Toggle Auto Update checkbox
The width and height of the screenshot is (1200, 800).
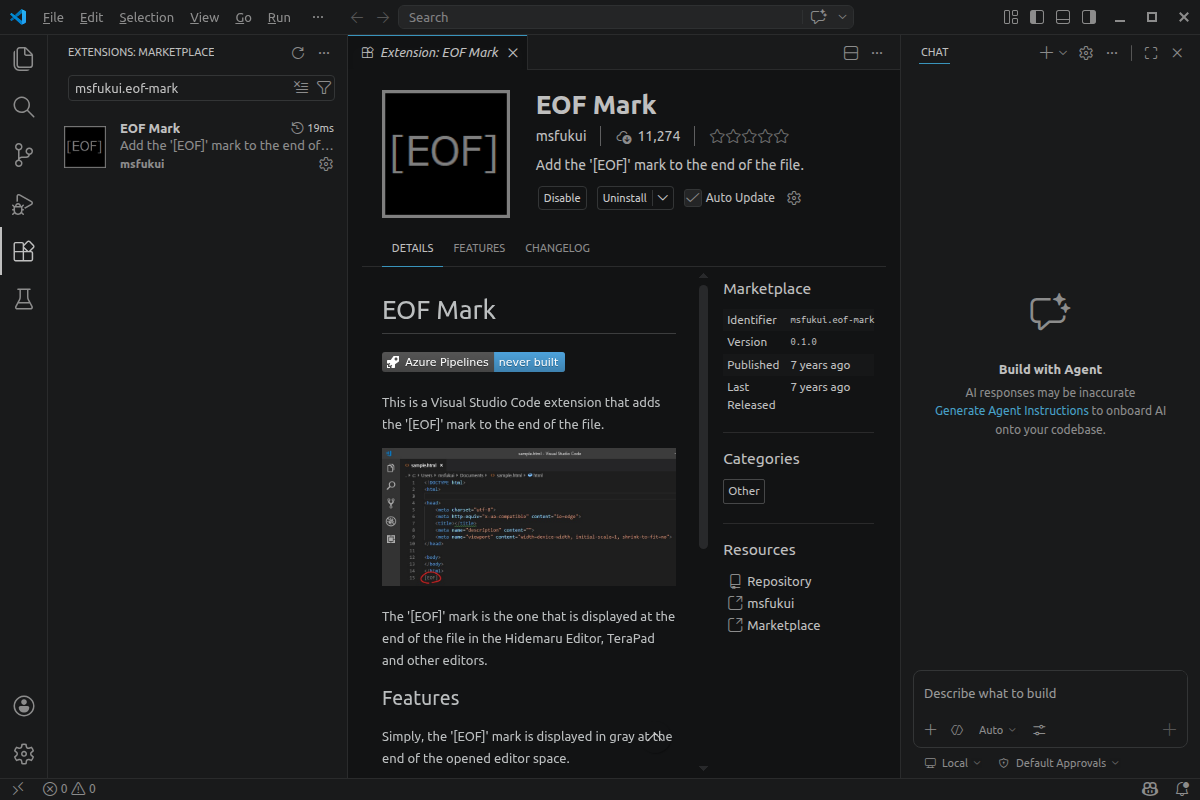(692, 198)
